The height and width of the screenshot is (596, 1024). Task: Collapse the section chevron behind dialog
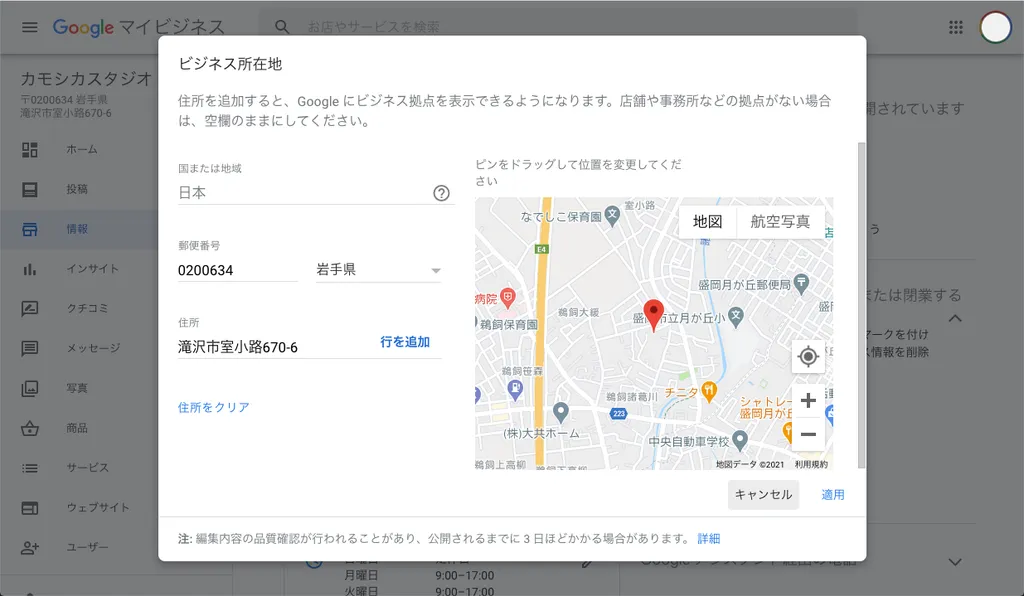tap(955, 319)
